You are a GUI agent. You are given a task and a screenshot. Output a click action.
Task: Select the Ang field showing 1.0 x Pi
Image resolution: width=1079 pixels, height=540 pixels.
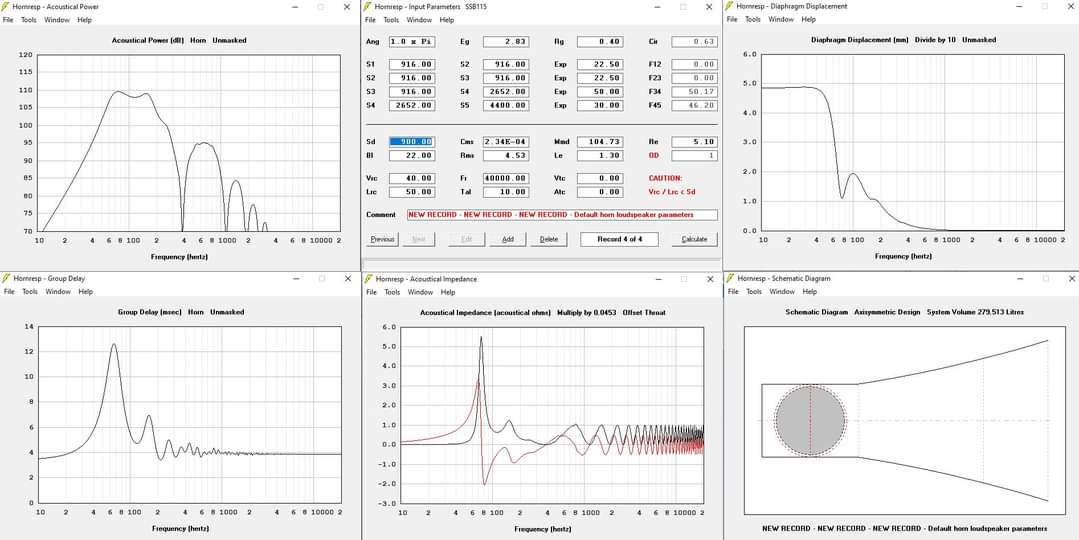click(x=412, y=42)
